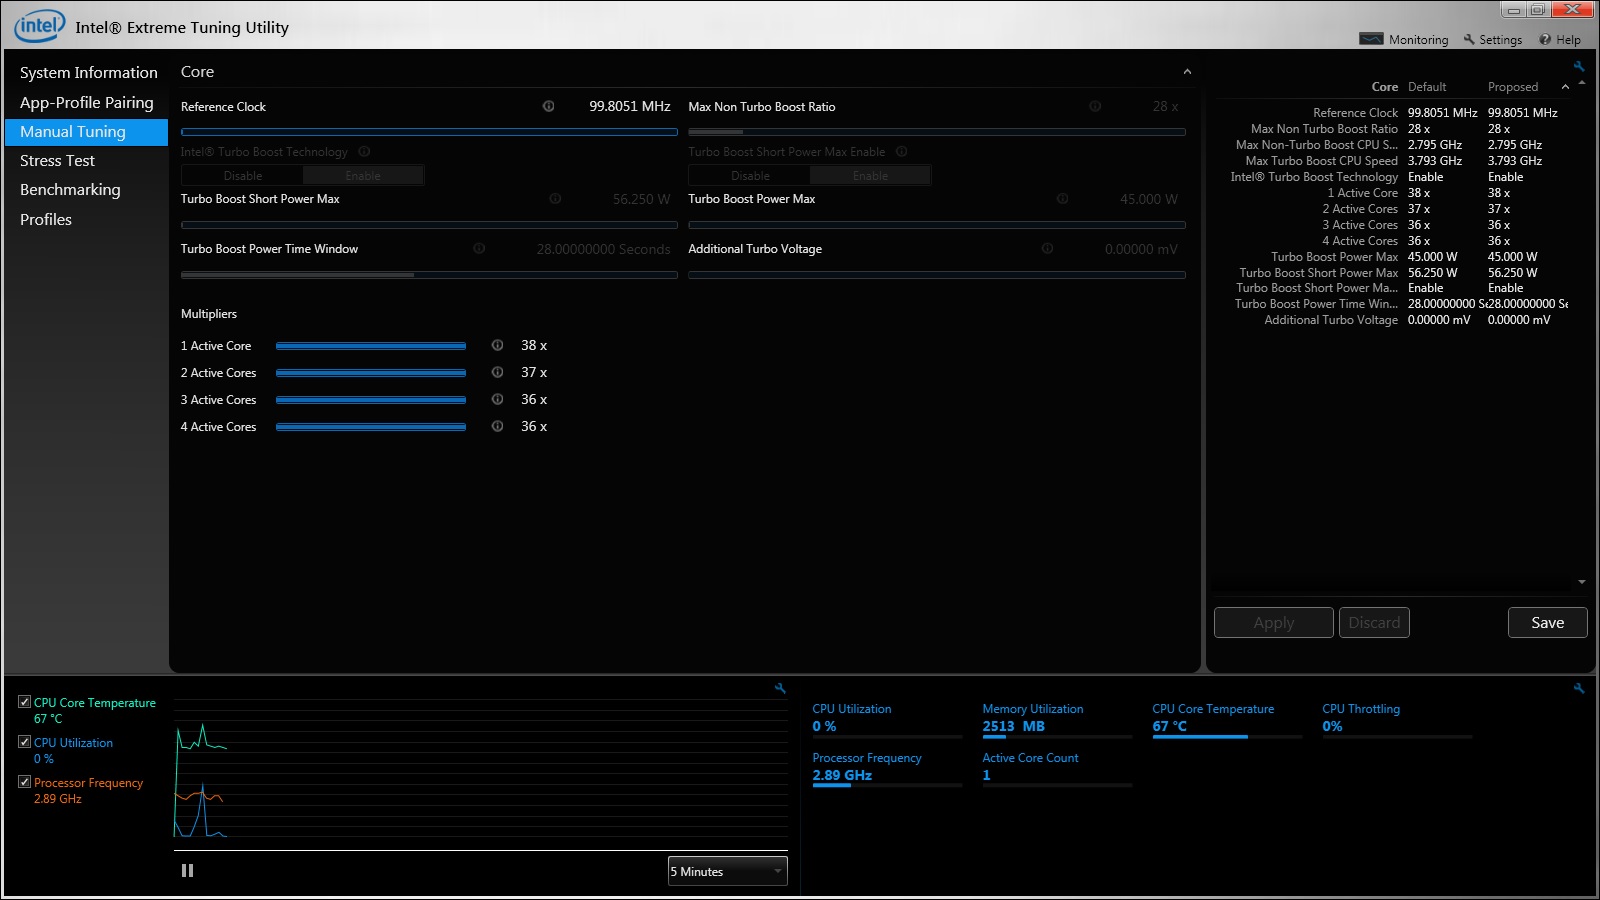Adjust Max Non Turbo Boost Ratio slider

(937, 132)
